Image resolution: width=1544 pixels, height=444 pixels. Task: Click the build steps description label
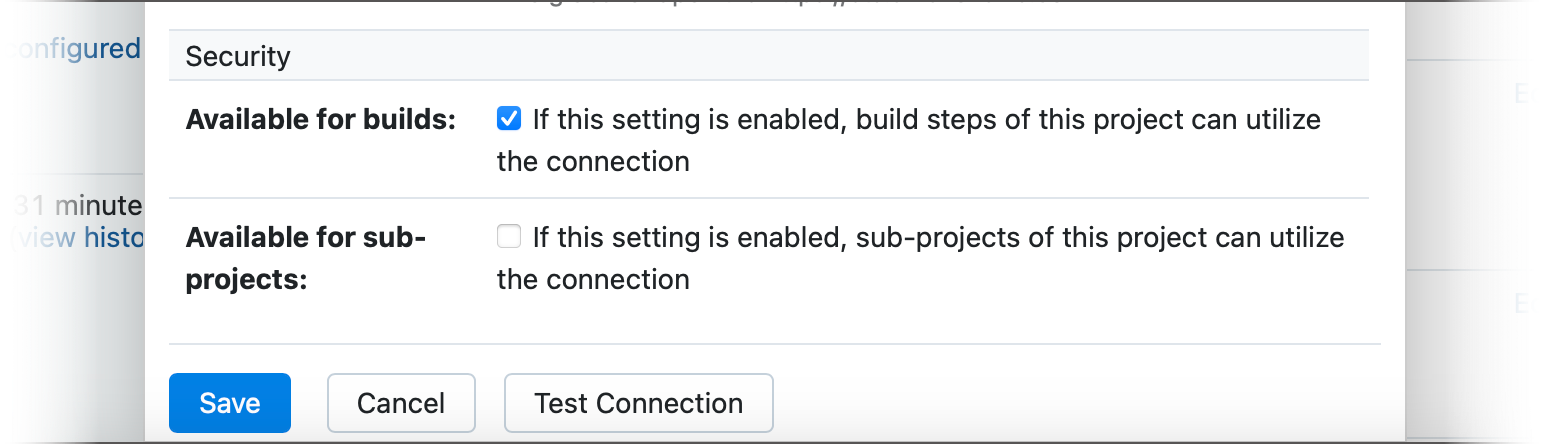pyautogui.click(x=926, y=120)
